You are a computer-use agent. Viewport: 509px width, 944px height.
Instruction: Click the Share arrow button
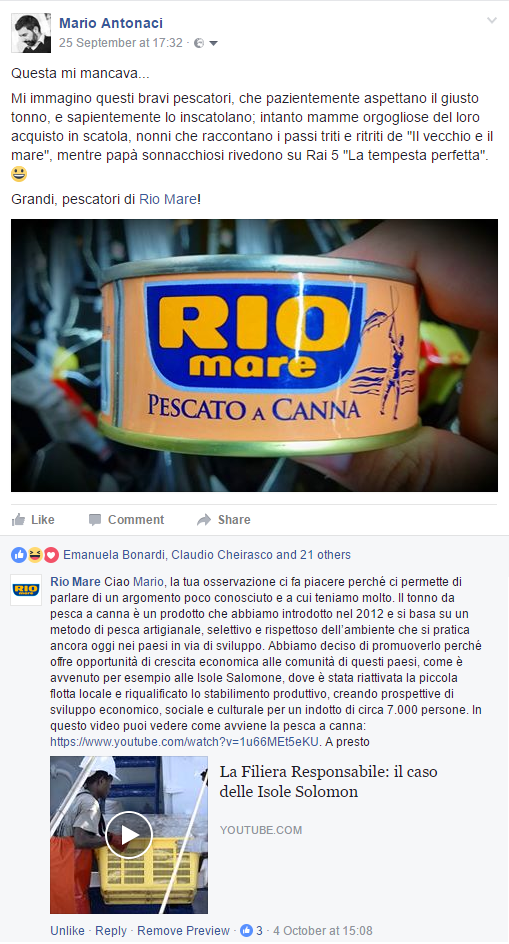[223, 520]
